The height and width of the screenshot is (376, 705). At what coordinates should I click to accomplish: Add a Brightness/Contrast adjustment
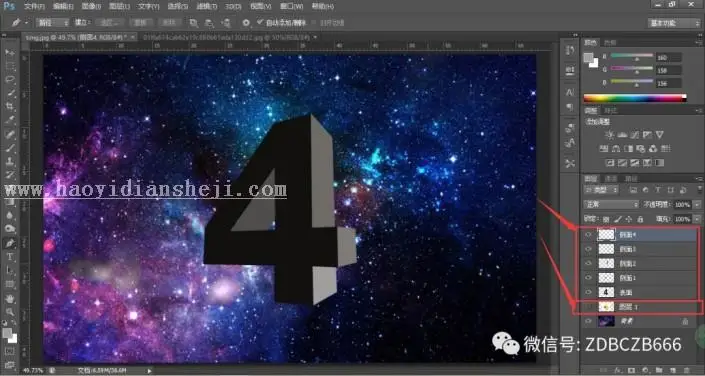[610, 134]
